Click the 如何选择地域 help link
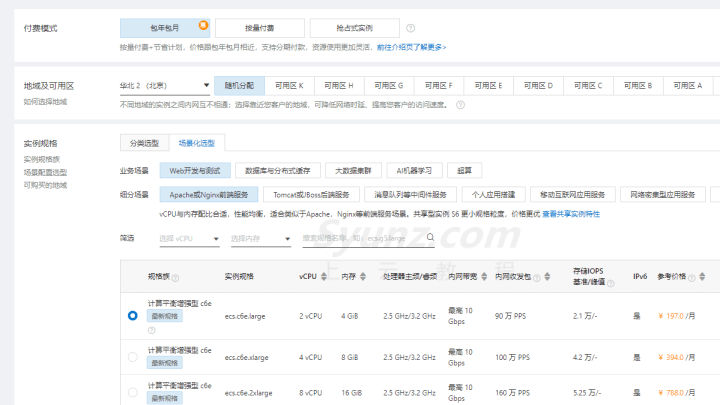 pos(45,101)
